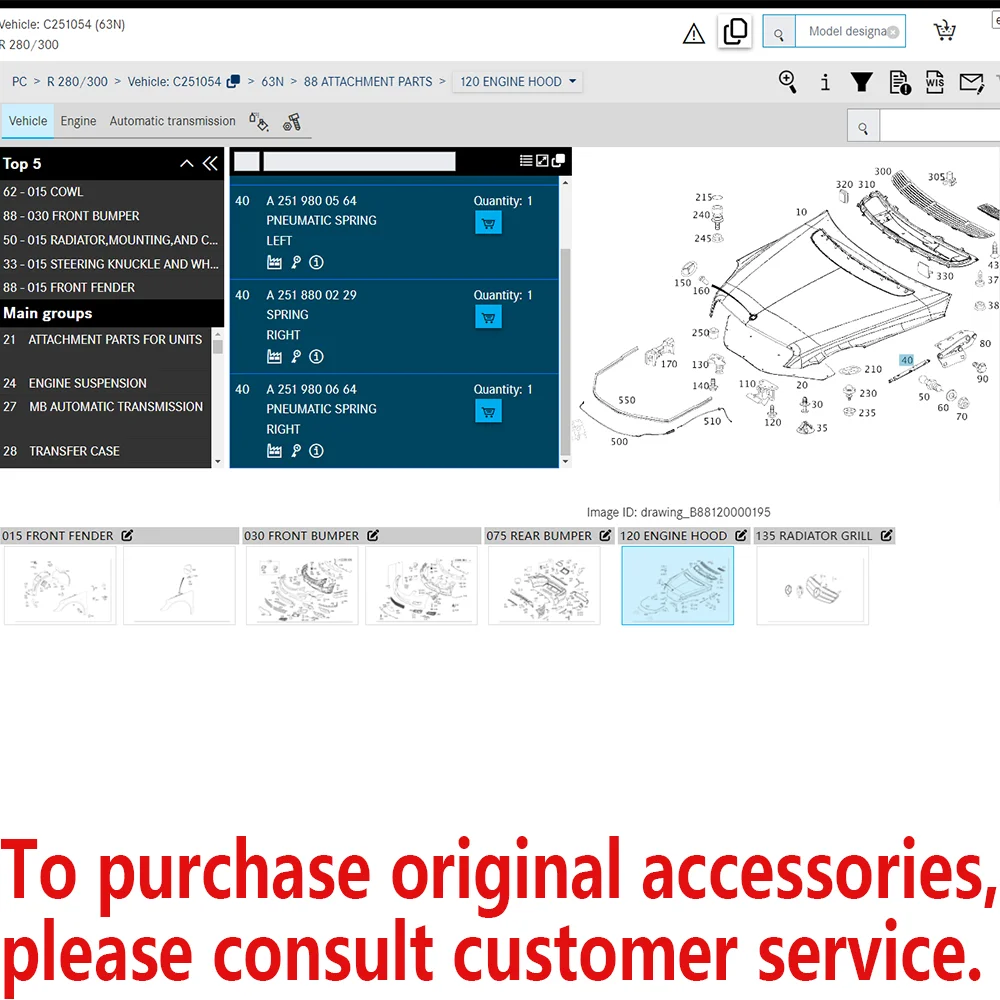Open the WIS document icon
The image size is (1000, 1000).
coord(934,82)
